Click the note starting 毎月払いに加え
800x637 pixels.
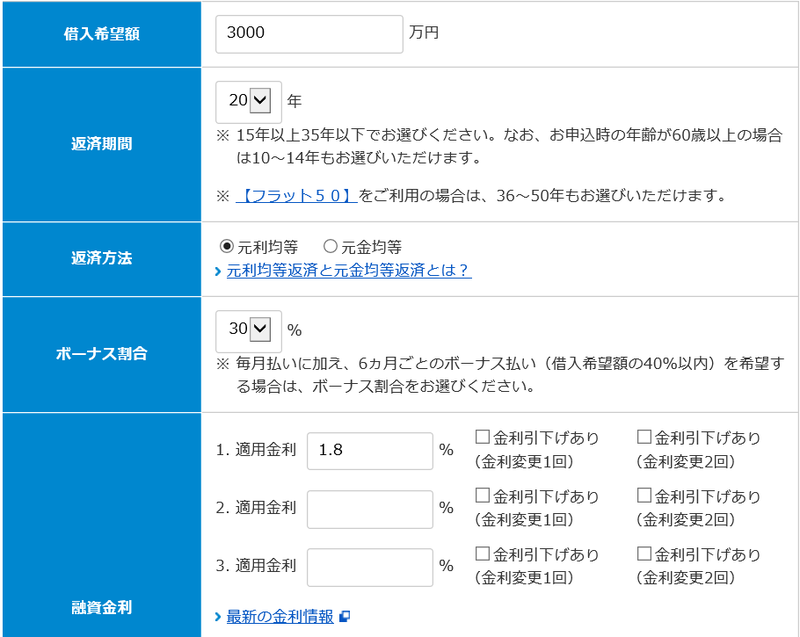[500, 375]
